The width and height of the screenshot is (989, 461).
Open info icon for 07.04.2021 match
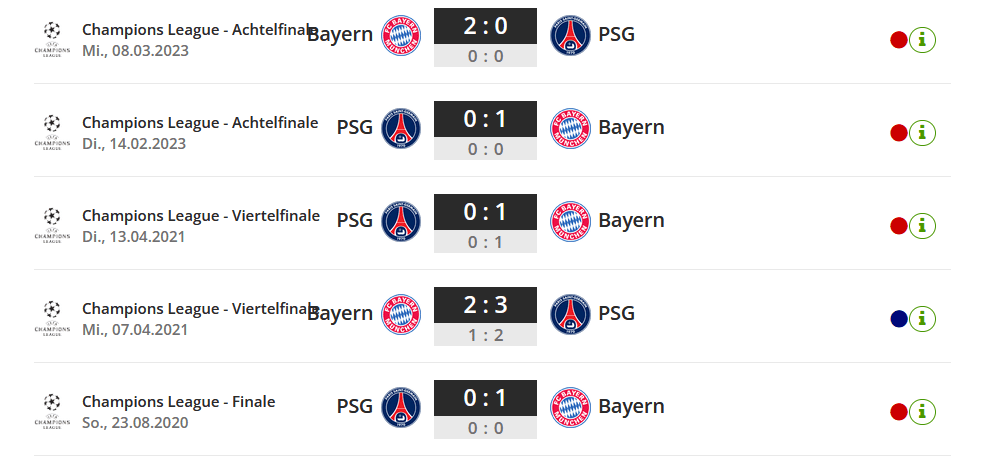pos(922,319)
